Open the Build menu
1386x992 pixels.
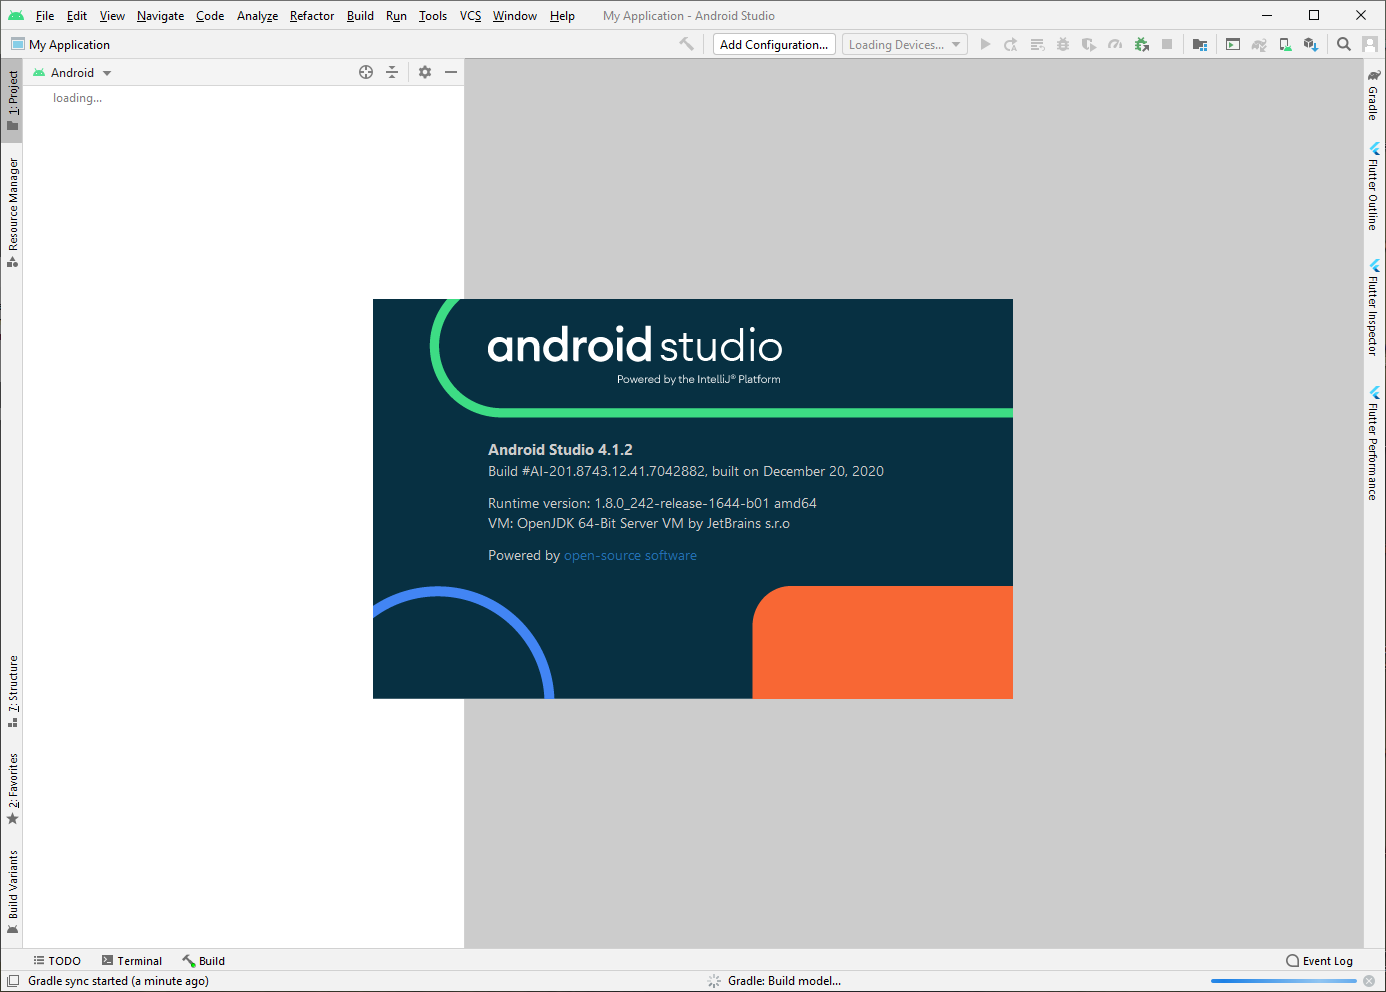point(360,15)
